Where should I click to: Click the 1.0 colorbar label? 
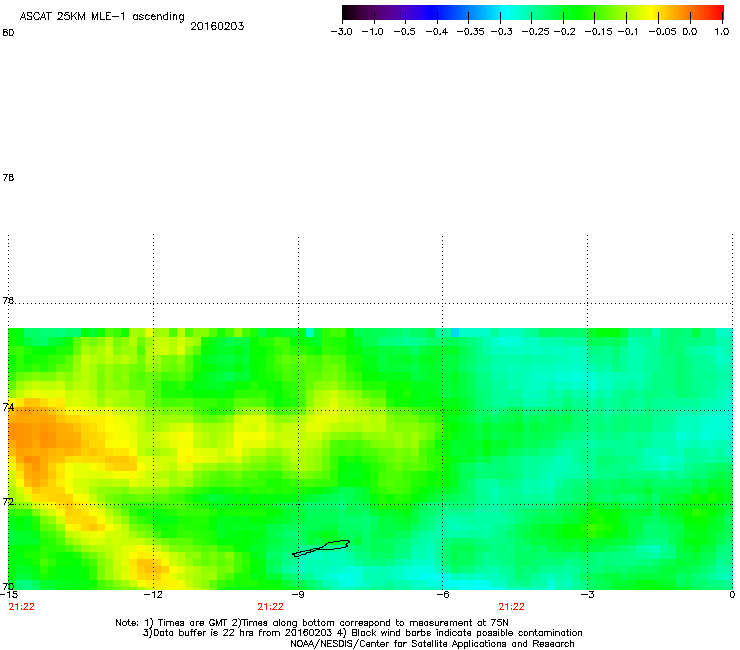pyautogui.click(x=722, y=32)
